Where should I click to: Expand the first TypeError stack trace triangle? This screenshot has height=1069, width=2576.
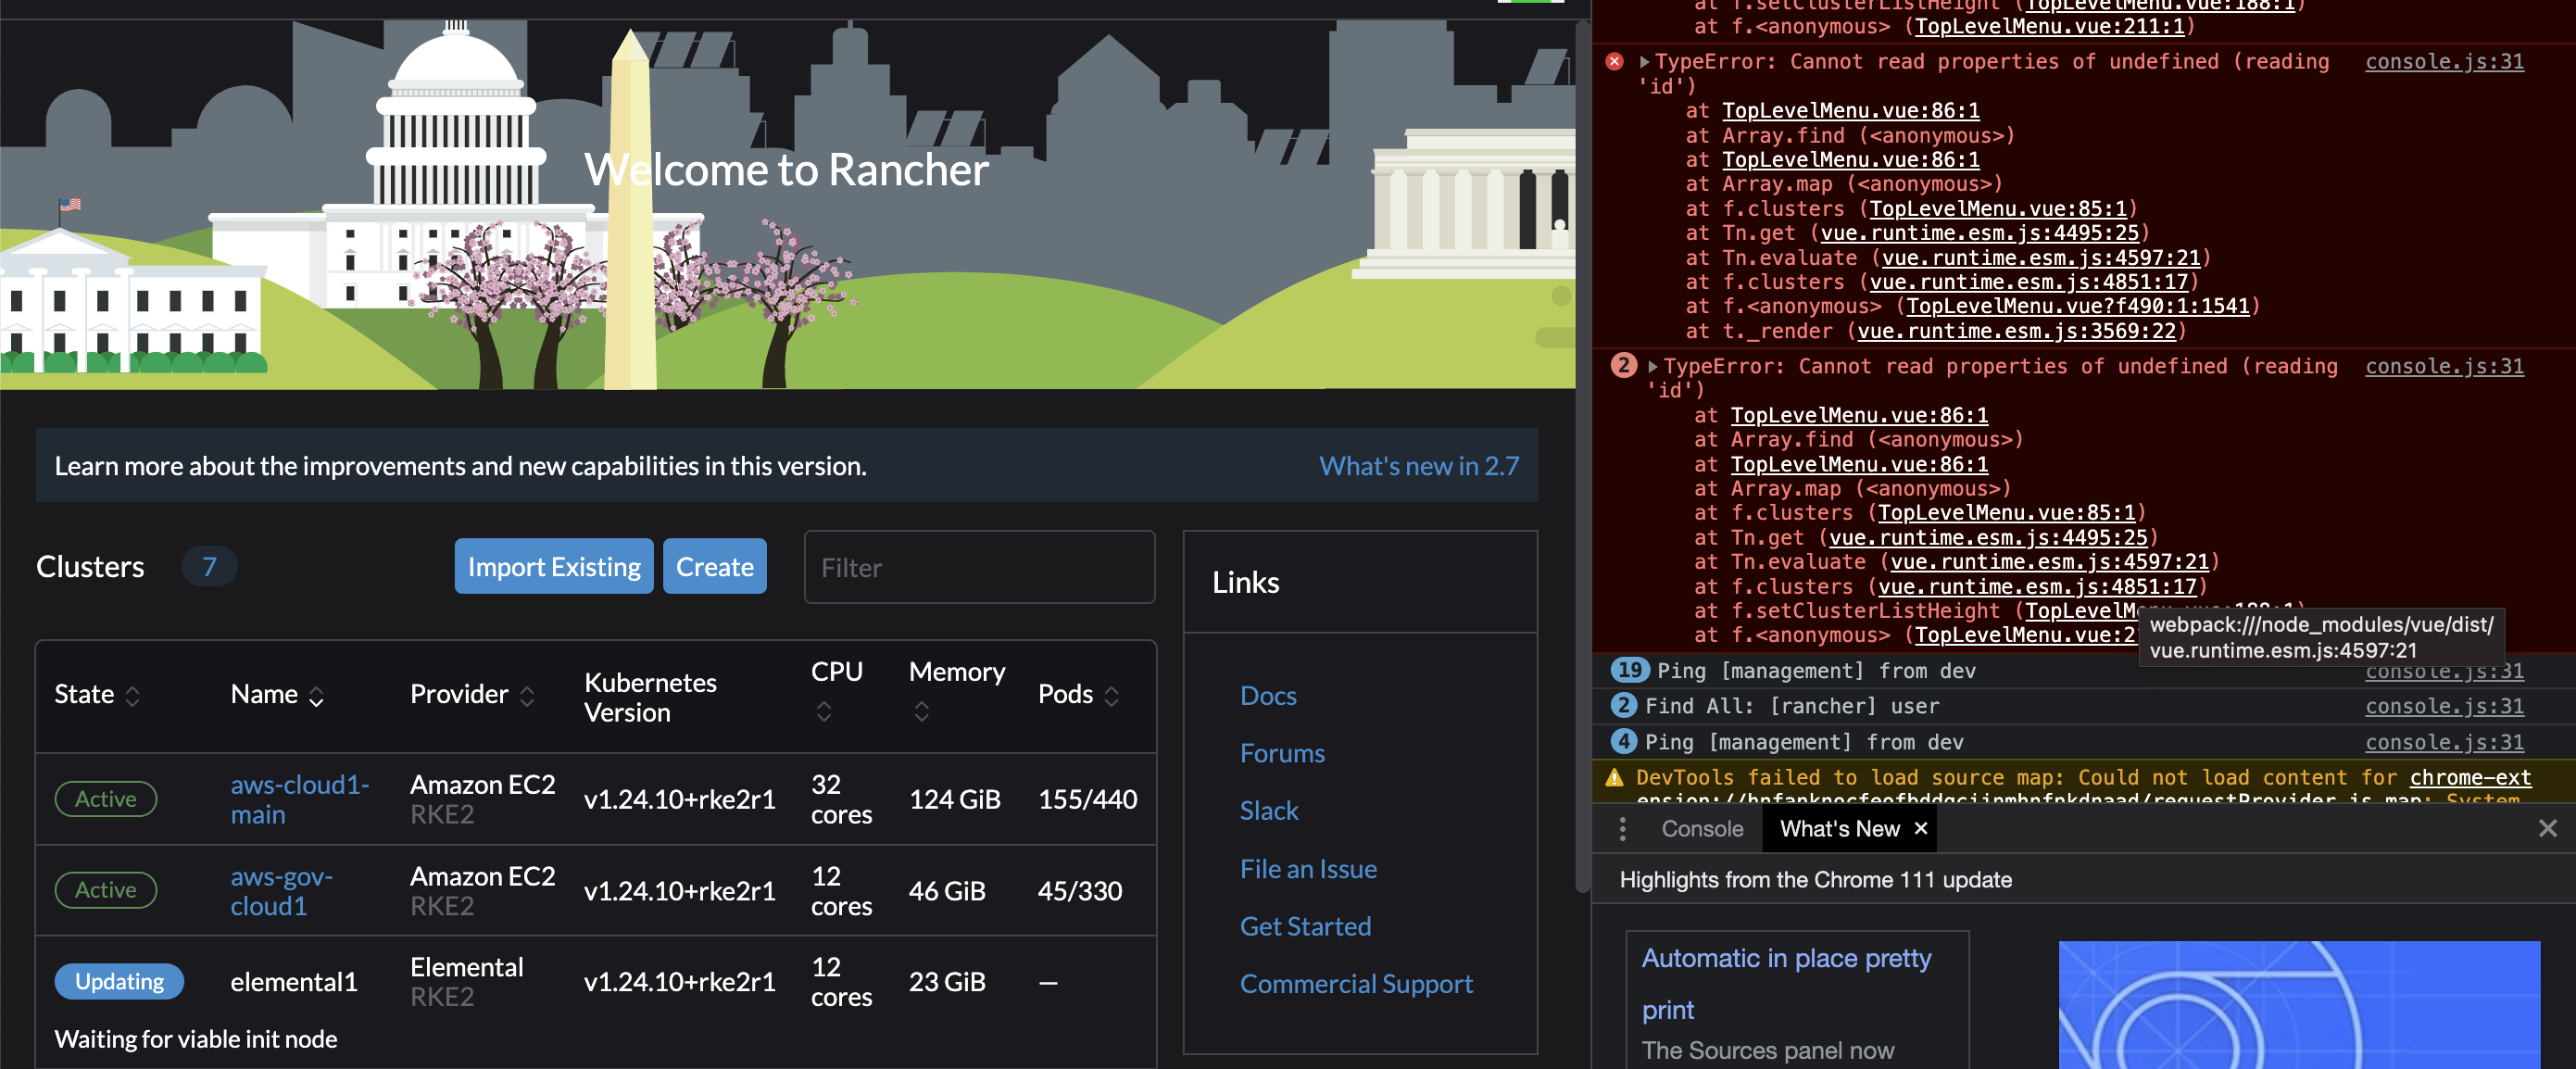click(1646, 61)
